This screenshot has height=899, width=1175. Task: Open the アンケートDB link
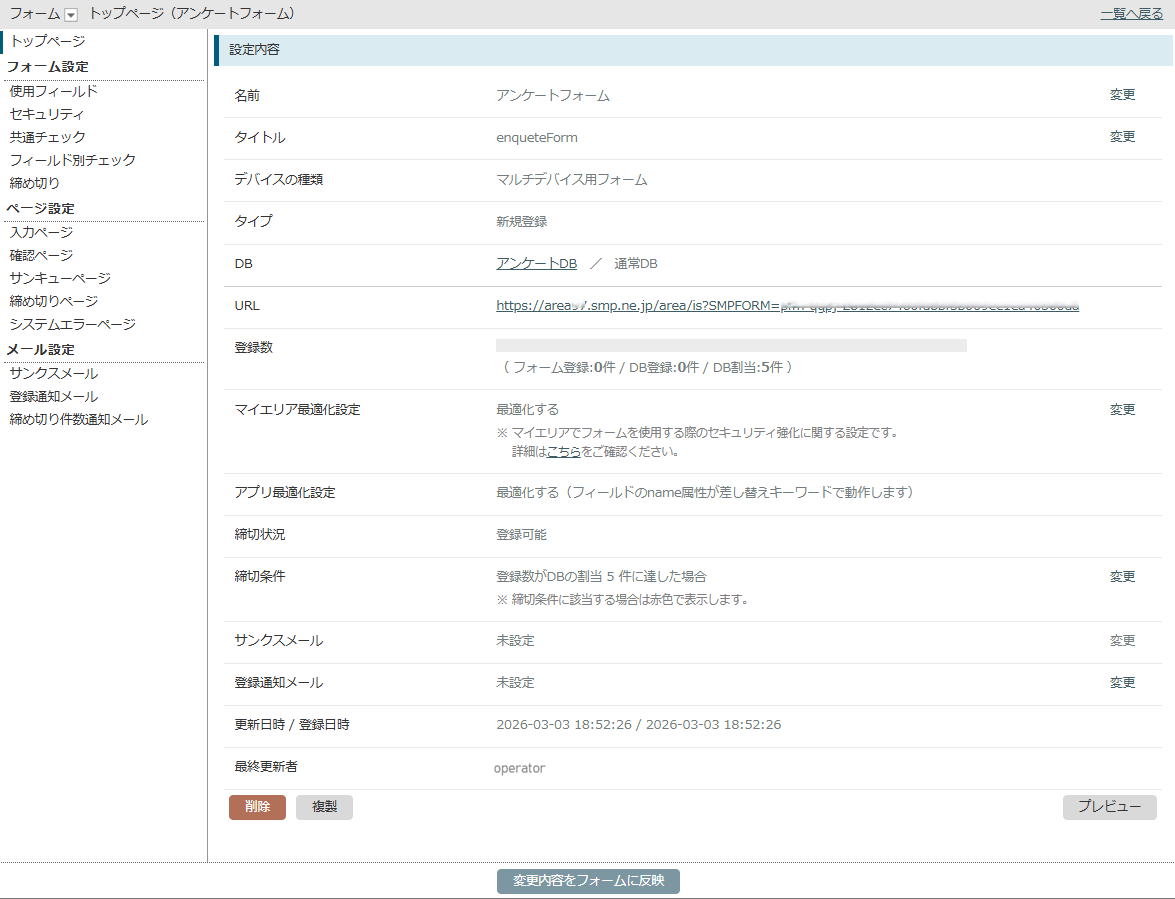[x=536, y=263]
